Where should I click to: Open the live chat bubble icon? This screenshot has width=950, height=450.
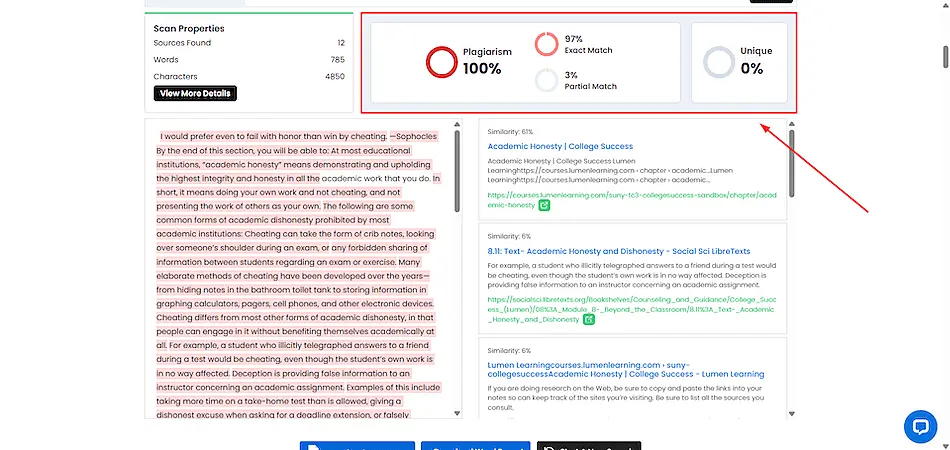(x=920, y=426)
